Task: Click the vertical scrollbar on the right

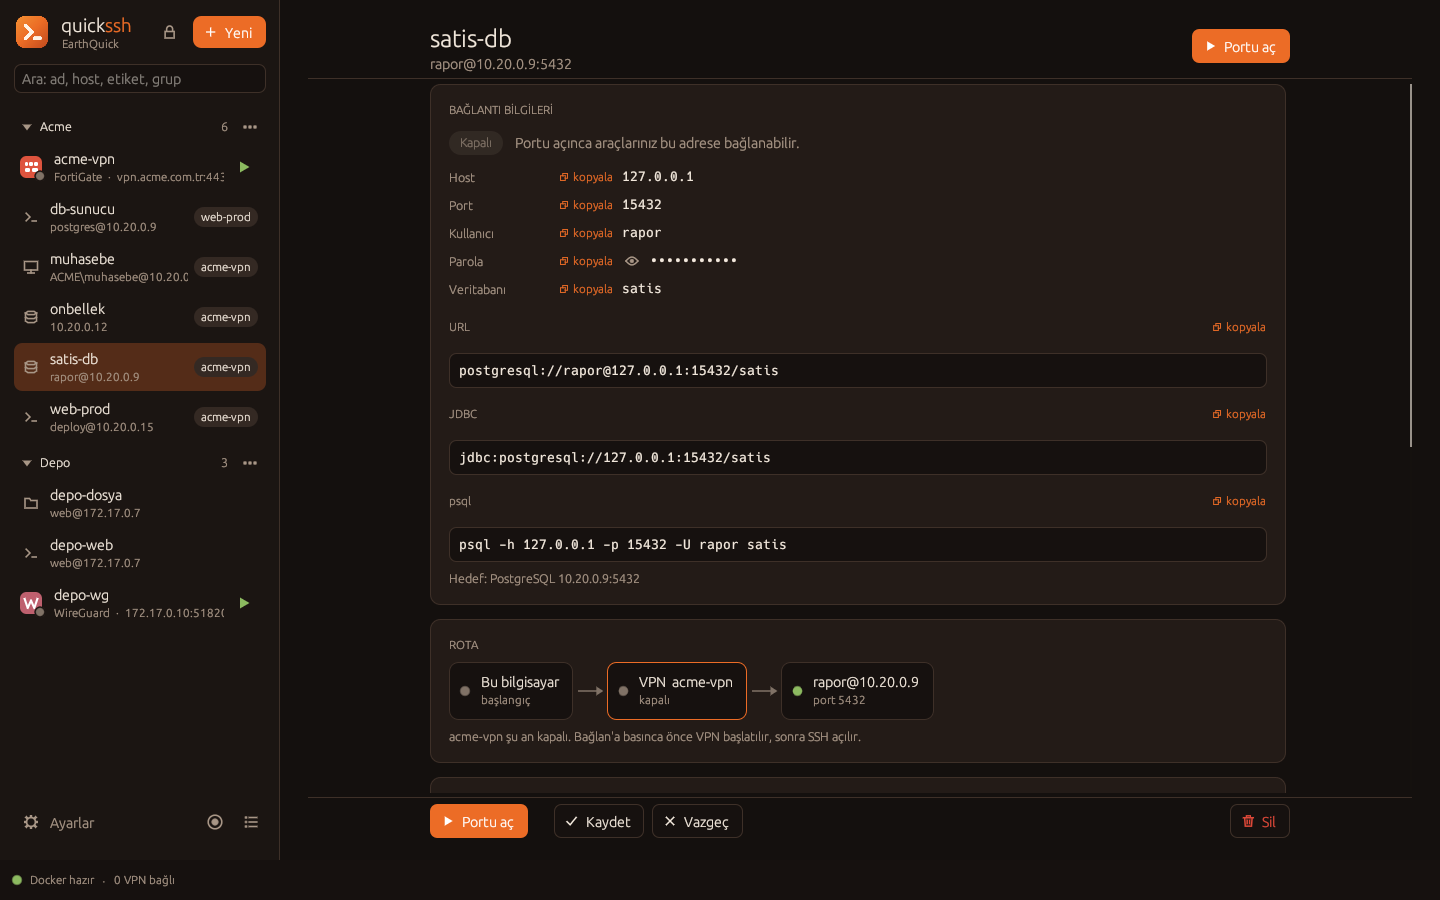Action: (x=1411, y=265)
